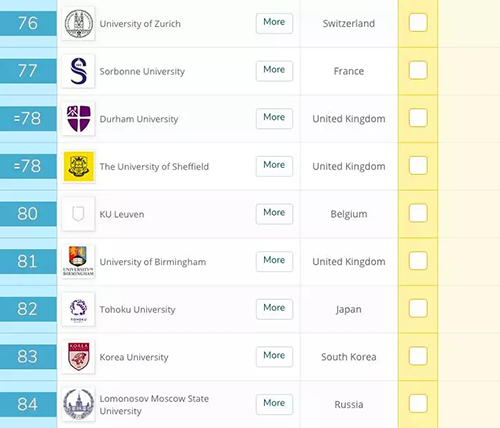
Task: Open the Sorbonne University logo icon
Action: 78,71
